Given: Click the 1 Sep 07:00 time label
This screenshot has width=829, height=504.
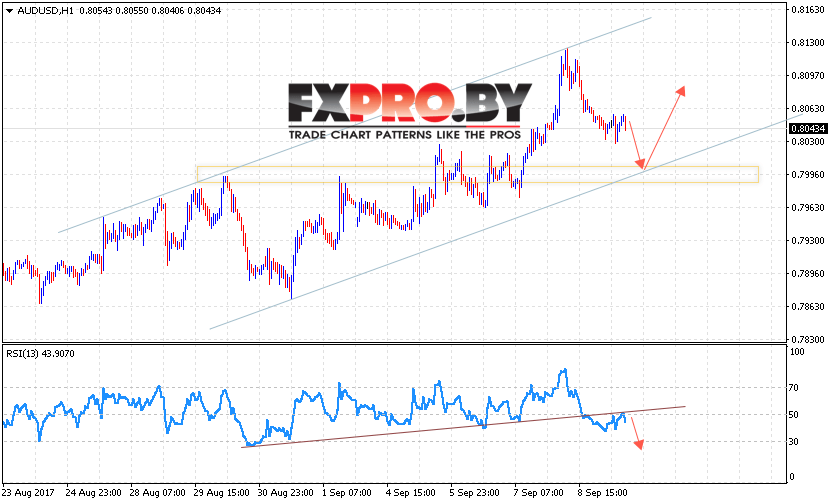Looking at the screenshot, I should click(x=347, y=492).
